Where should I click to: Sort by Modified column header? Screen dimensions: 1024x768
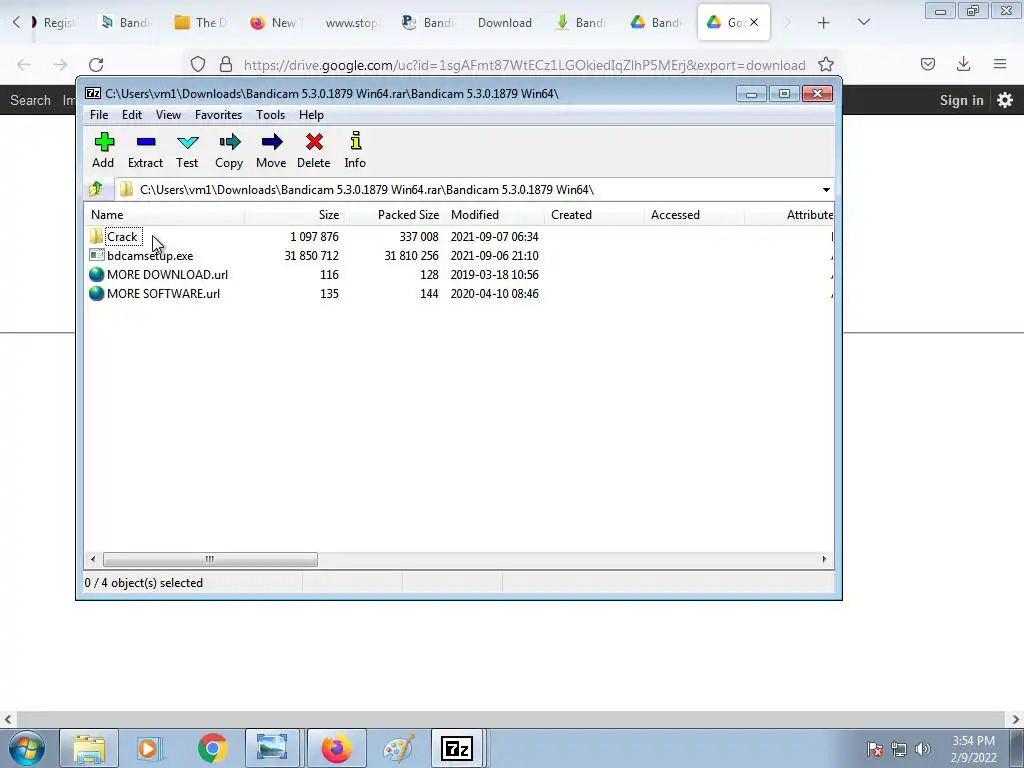pyautogui.click(x=494, y=215)
